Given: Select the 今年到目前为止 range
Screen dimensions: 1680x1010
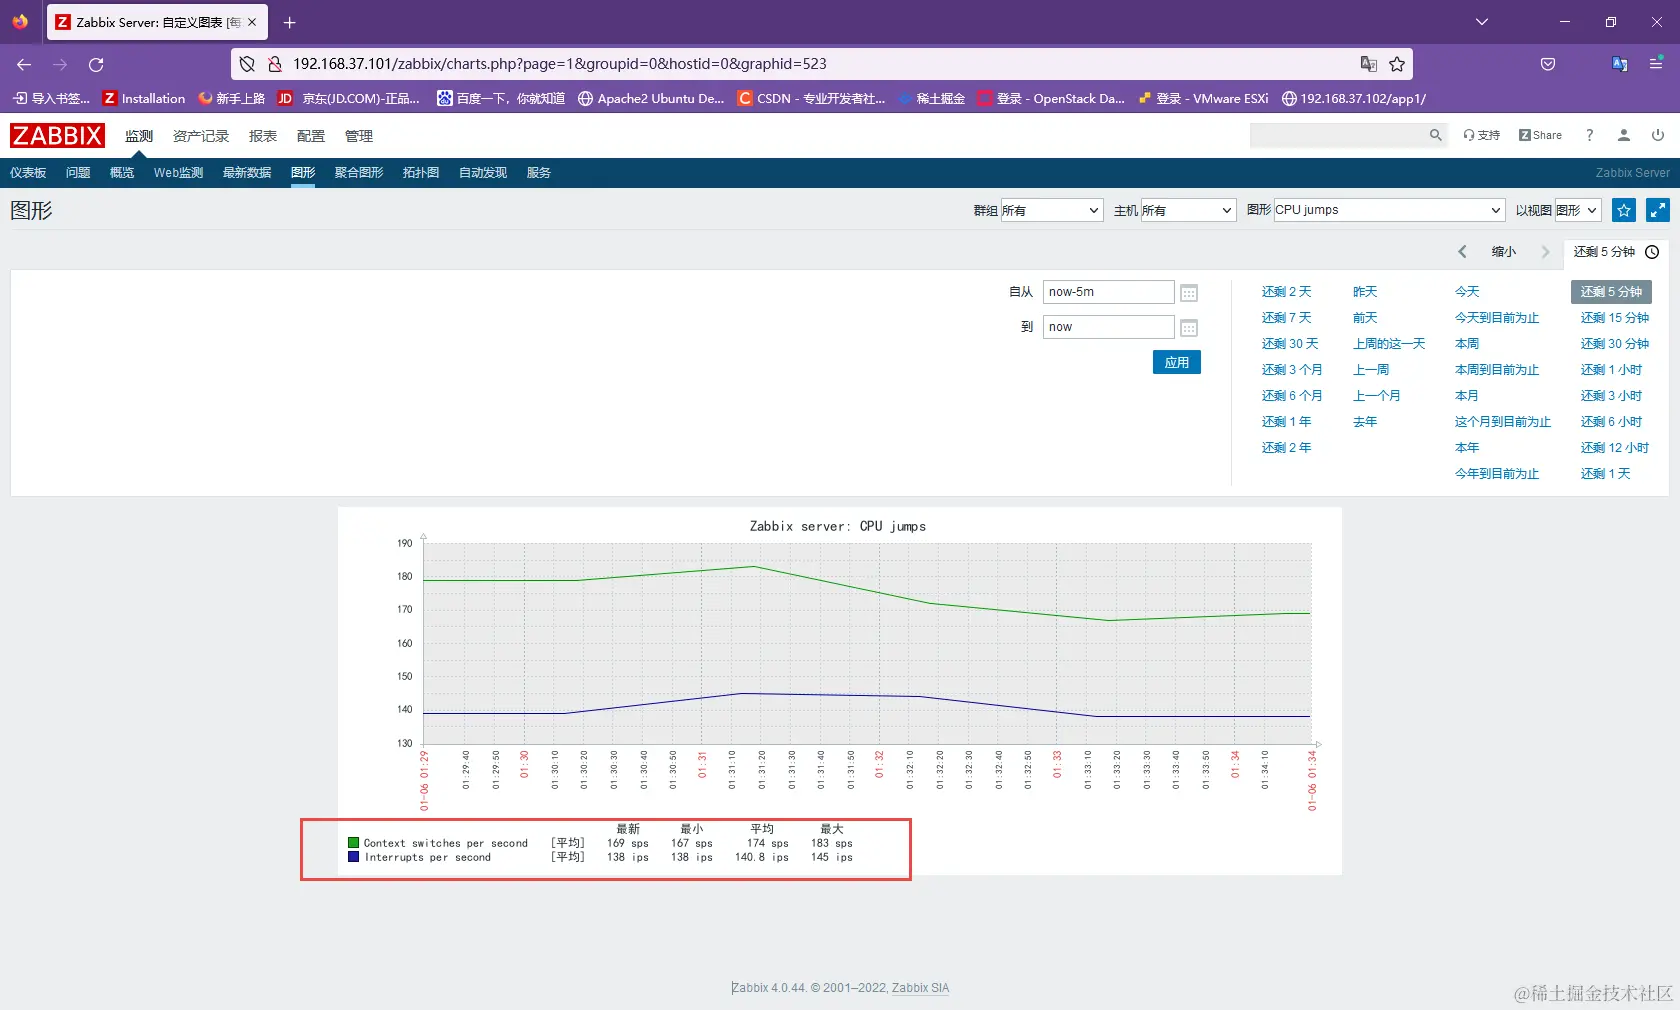Looking at the screenshot, I should tap(1497, 474).
